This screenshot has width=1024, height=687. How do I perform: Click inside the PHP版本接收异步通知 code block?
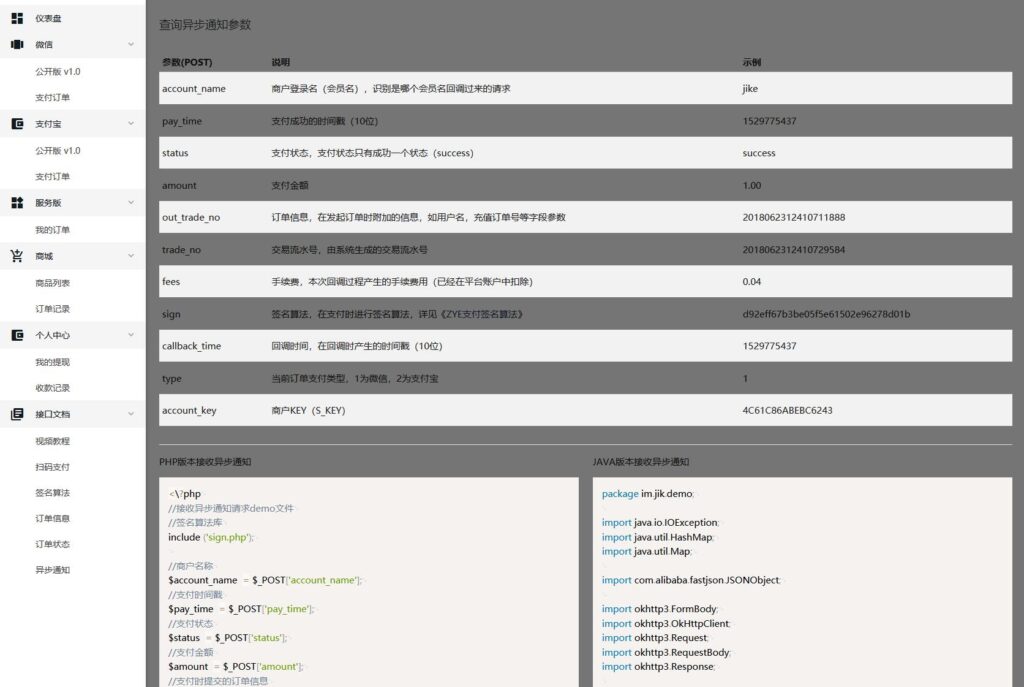[x=368, y=580]
